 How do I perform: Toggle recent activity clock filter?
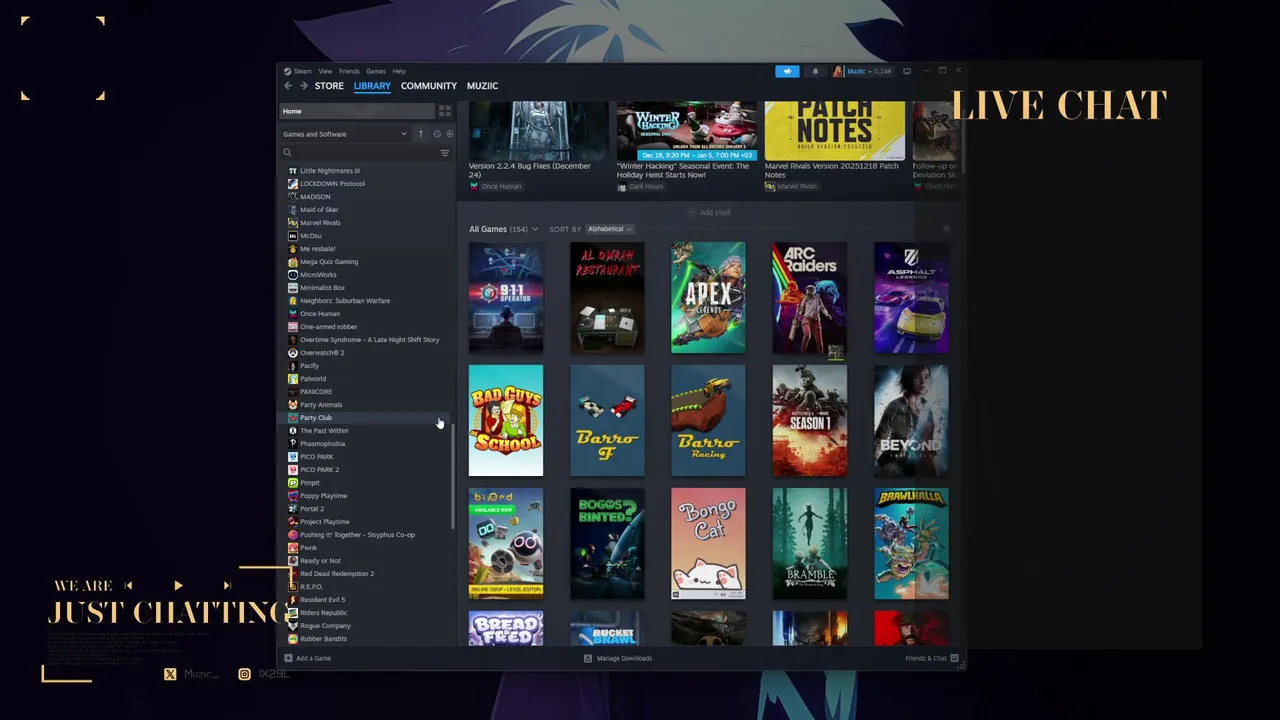click(436, 134)
